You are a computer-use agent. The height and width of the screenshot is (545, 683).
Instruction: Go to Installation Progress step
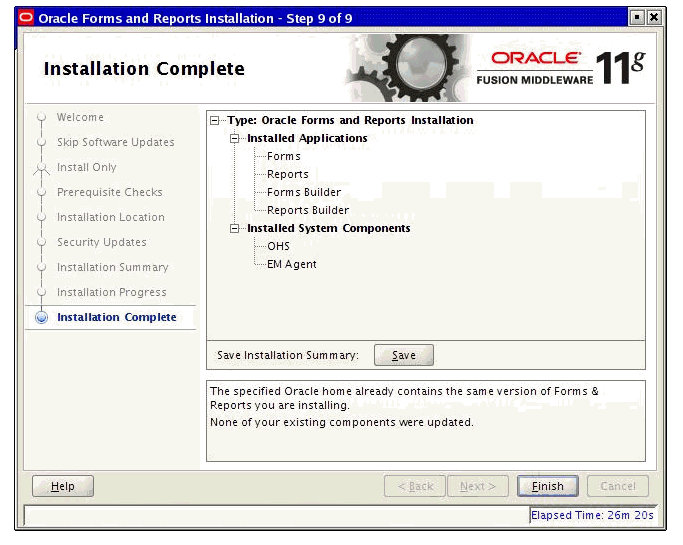tap(112, 292)
